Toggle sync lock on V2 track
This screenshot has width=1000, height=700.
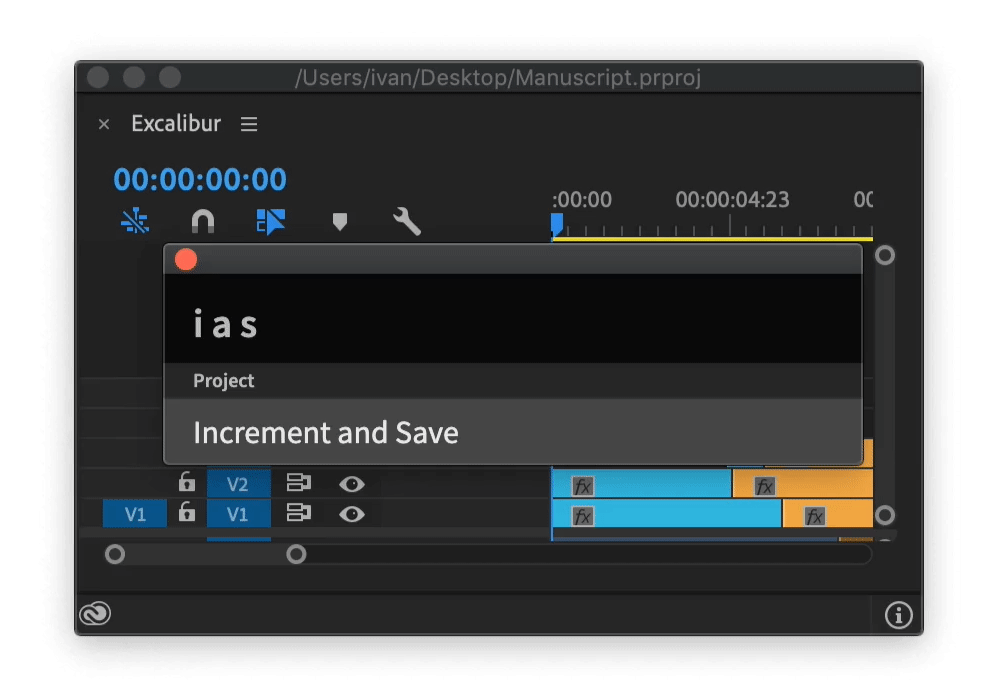point(298,483)
